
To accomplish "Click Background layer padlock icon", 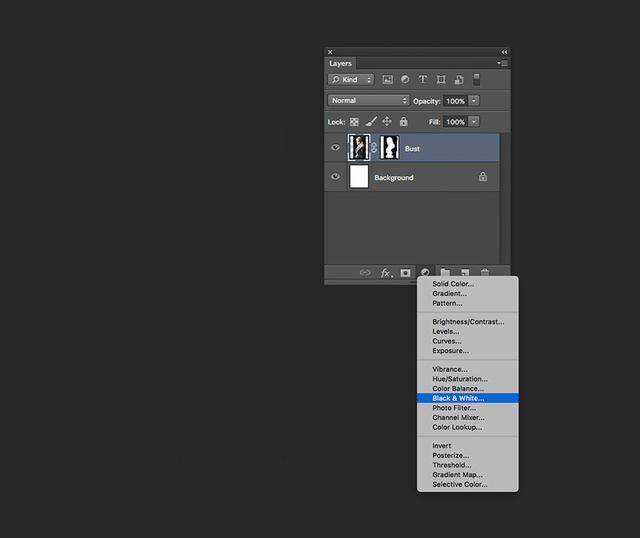I will pyautogui.click(x=483, y=176).
